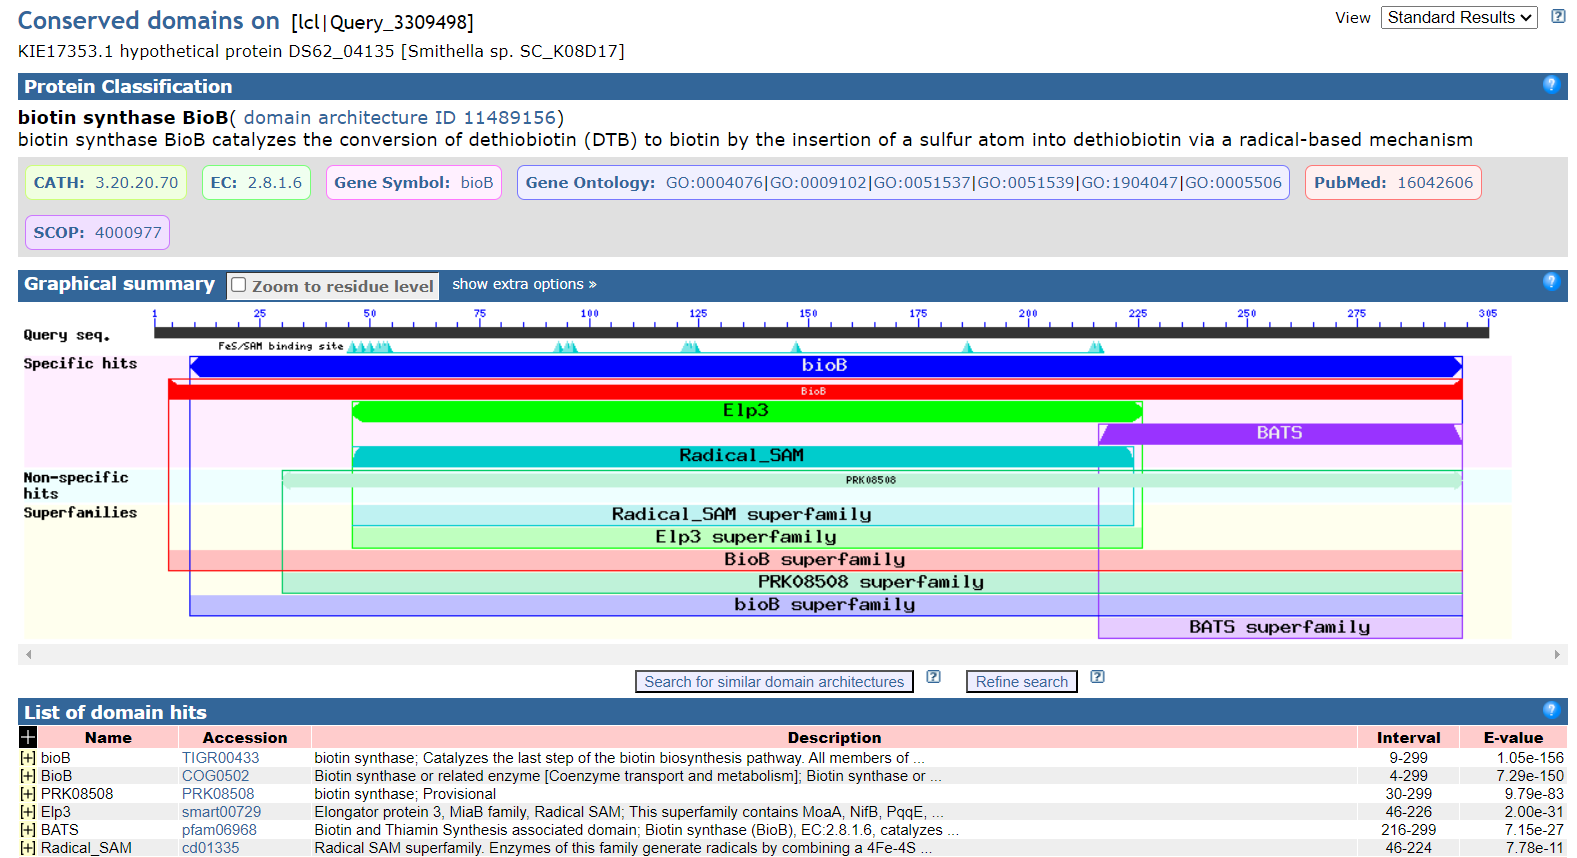
Task: Select the purple BATS specific hit bar
Action: coord(1280,433)
